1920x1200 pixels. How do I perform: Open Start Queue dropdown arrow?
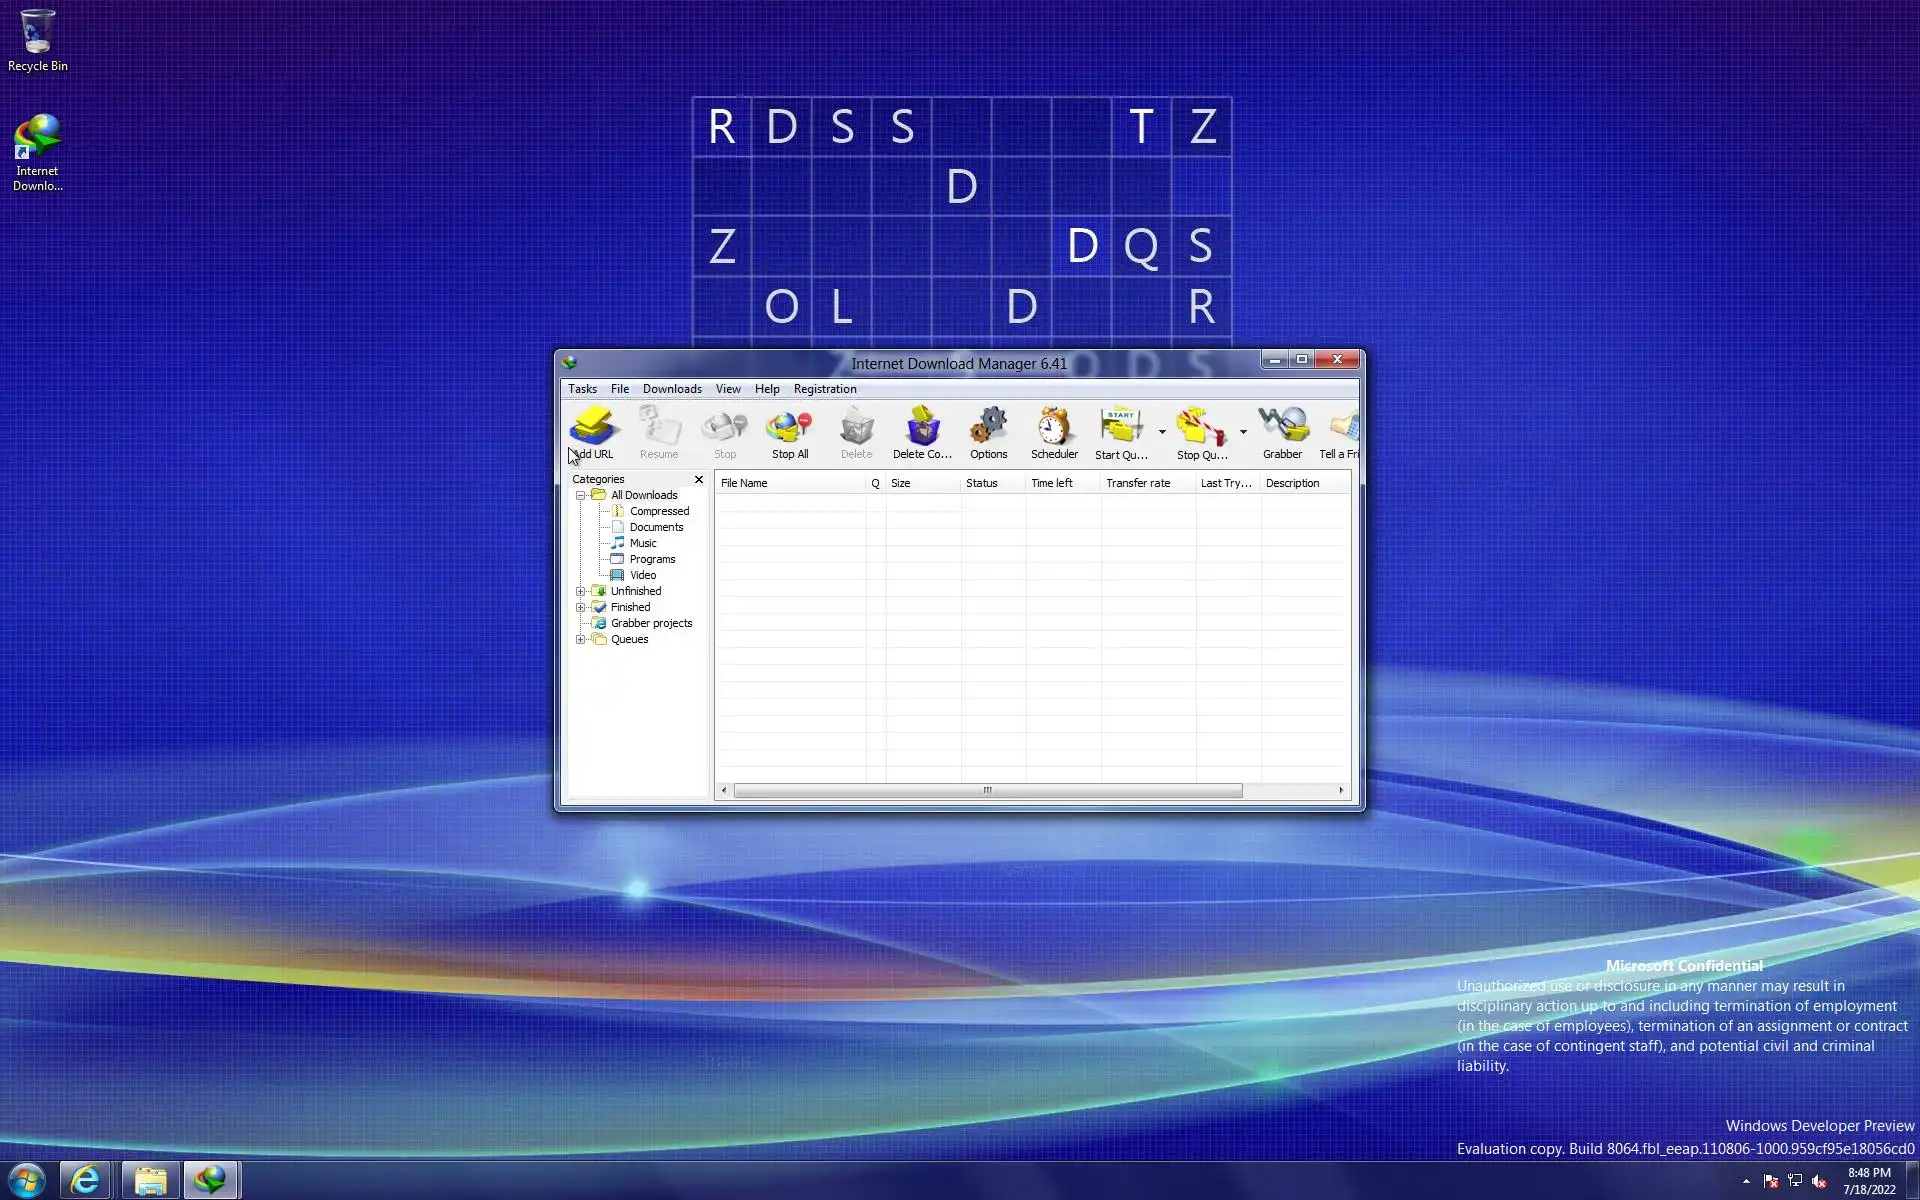[1162, 432]
